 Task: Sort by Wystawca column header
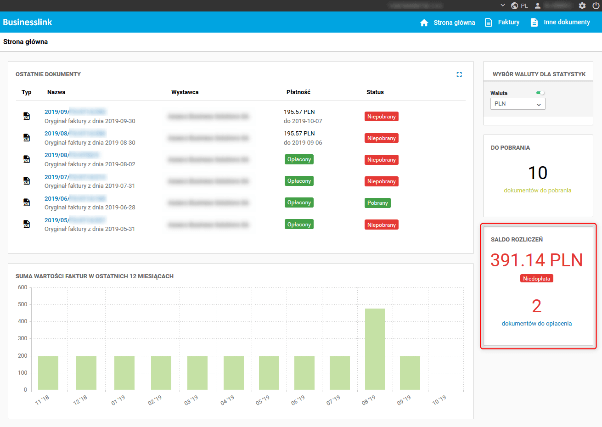pos(185,92)
